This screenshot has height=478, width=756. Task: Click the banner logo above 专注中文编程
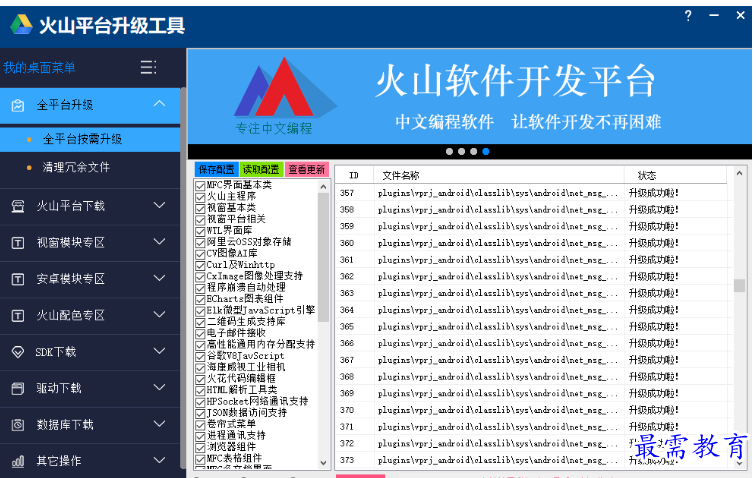284,88
